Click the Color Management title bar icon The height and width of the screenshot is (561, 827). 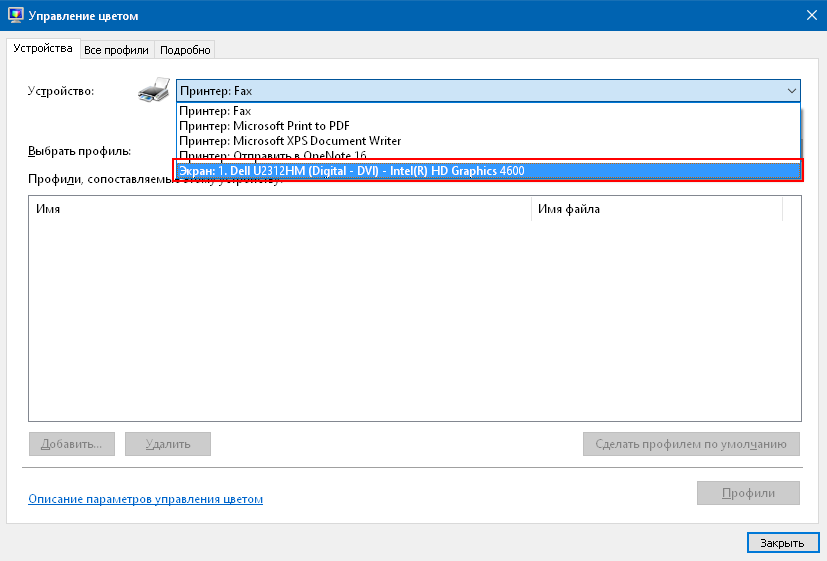tap(15, 16)
